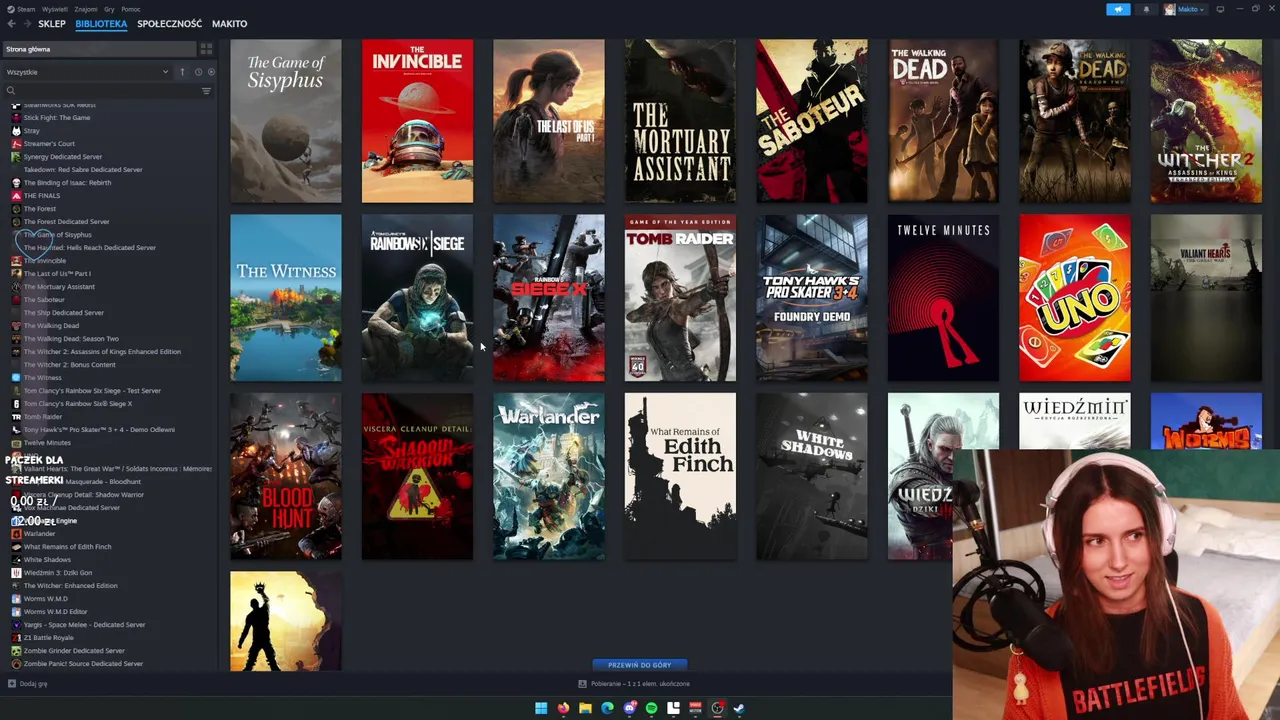Switch to the SKLEP tab

tap(52, 23)
